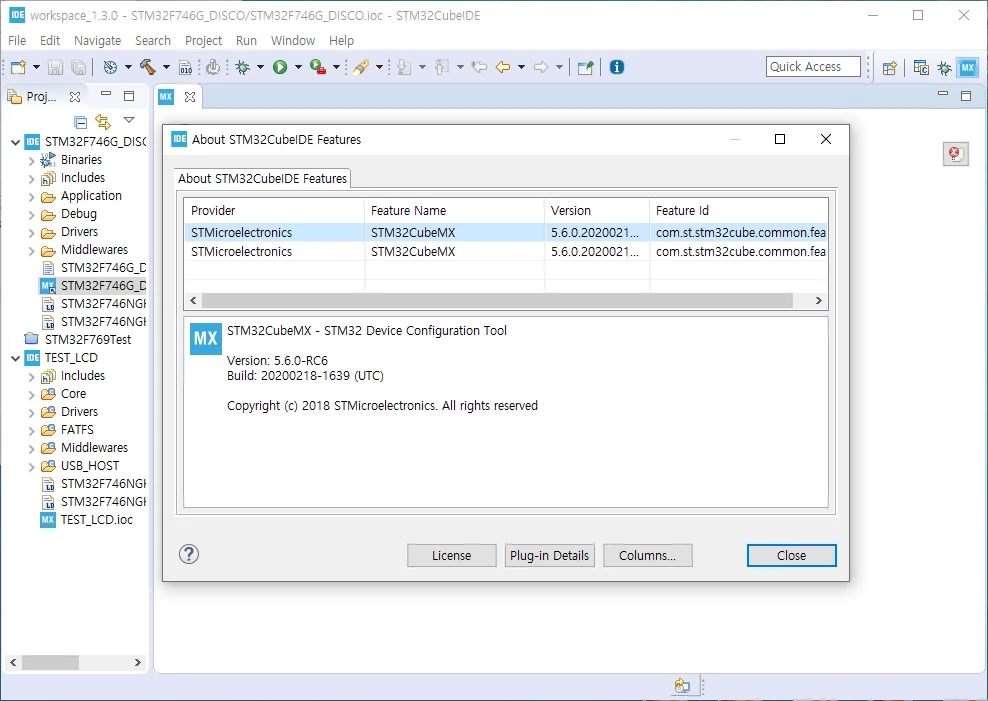The image size is (988, 701).
Task: Open the Search menu
Action: 153,40
